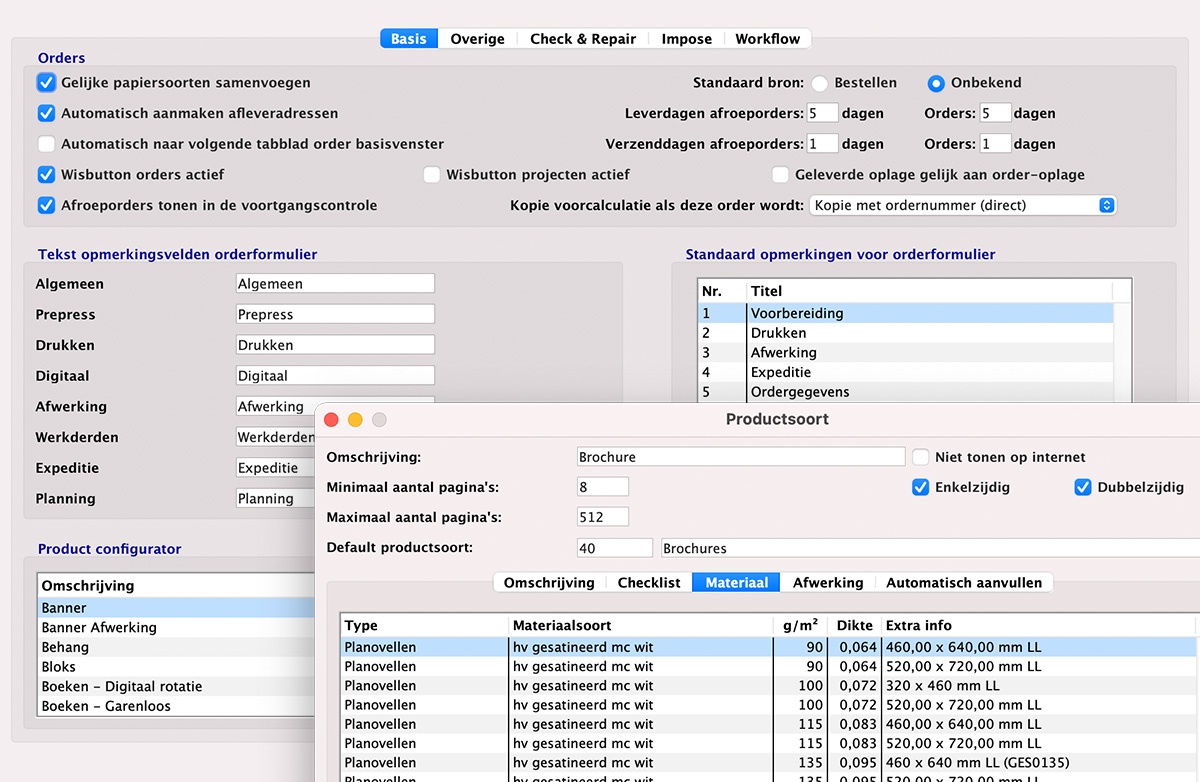The height and width of the screenshot is (782, 1200).
Task: Click the Titel column header in opmerkingen list
Action: click(929, 291)
